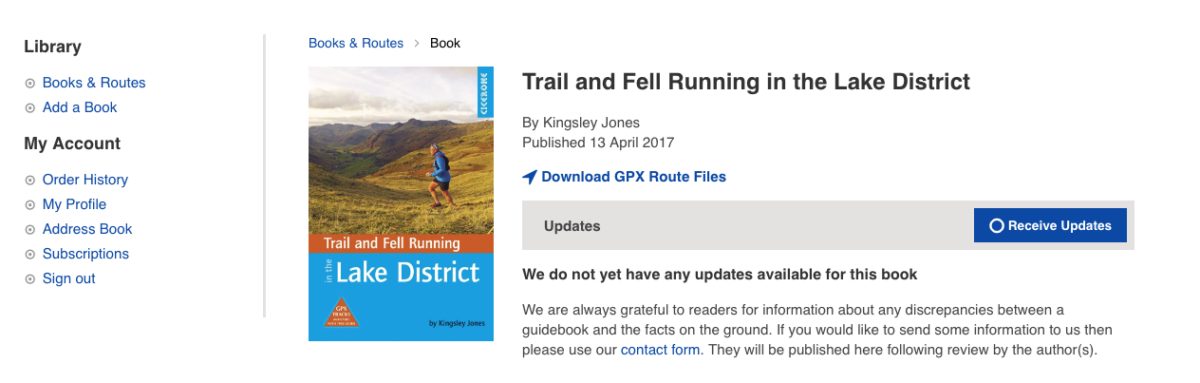Click the bullet icon beside Add a Book
The height and width of the screenshot is (383, 1200).
pyautogui.click(x=30, y=108)
